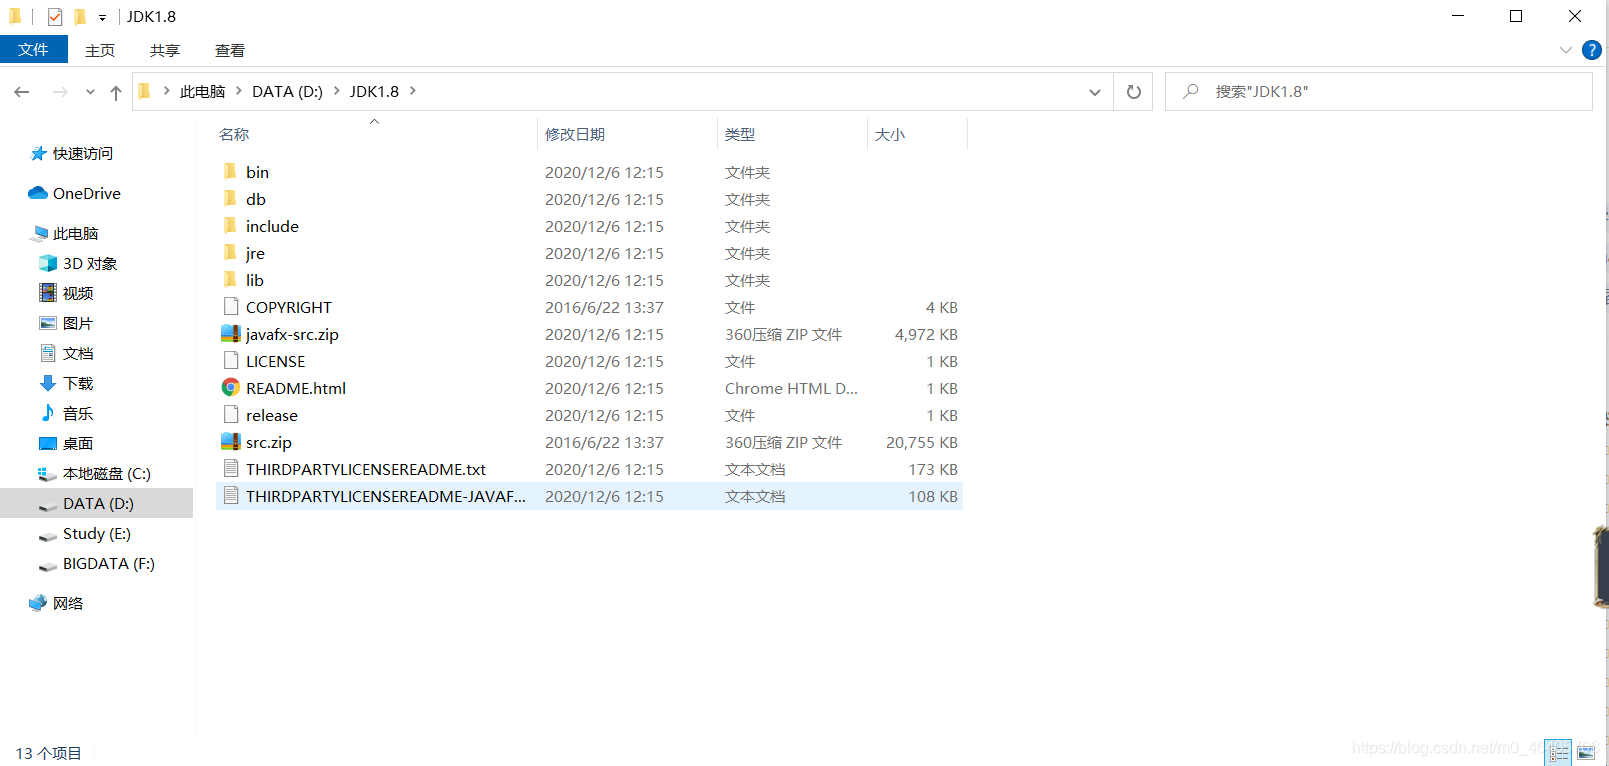The width and height of the screenshot is (1609, 766).
Task: Click the bin folder icon
Action: [230, 171]
